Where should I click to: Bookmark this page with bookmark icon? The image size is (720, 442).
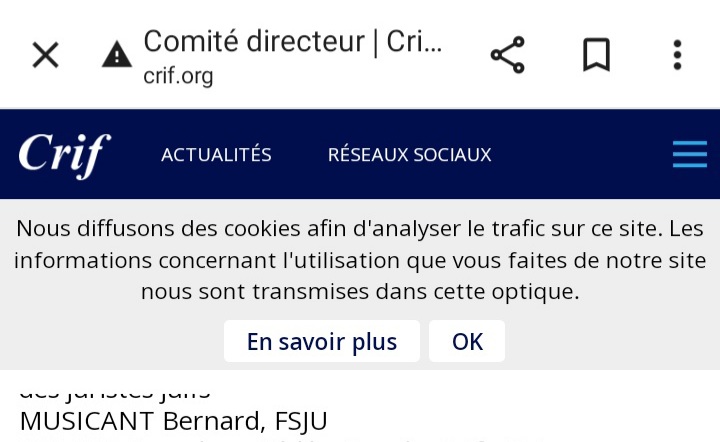(x=596, y=55)
